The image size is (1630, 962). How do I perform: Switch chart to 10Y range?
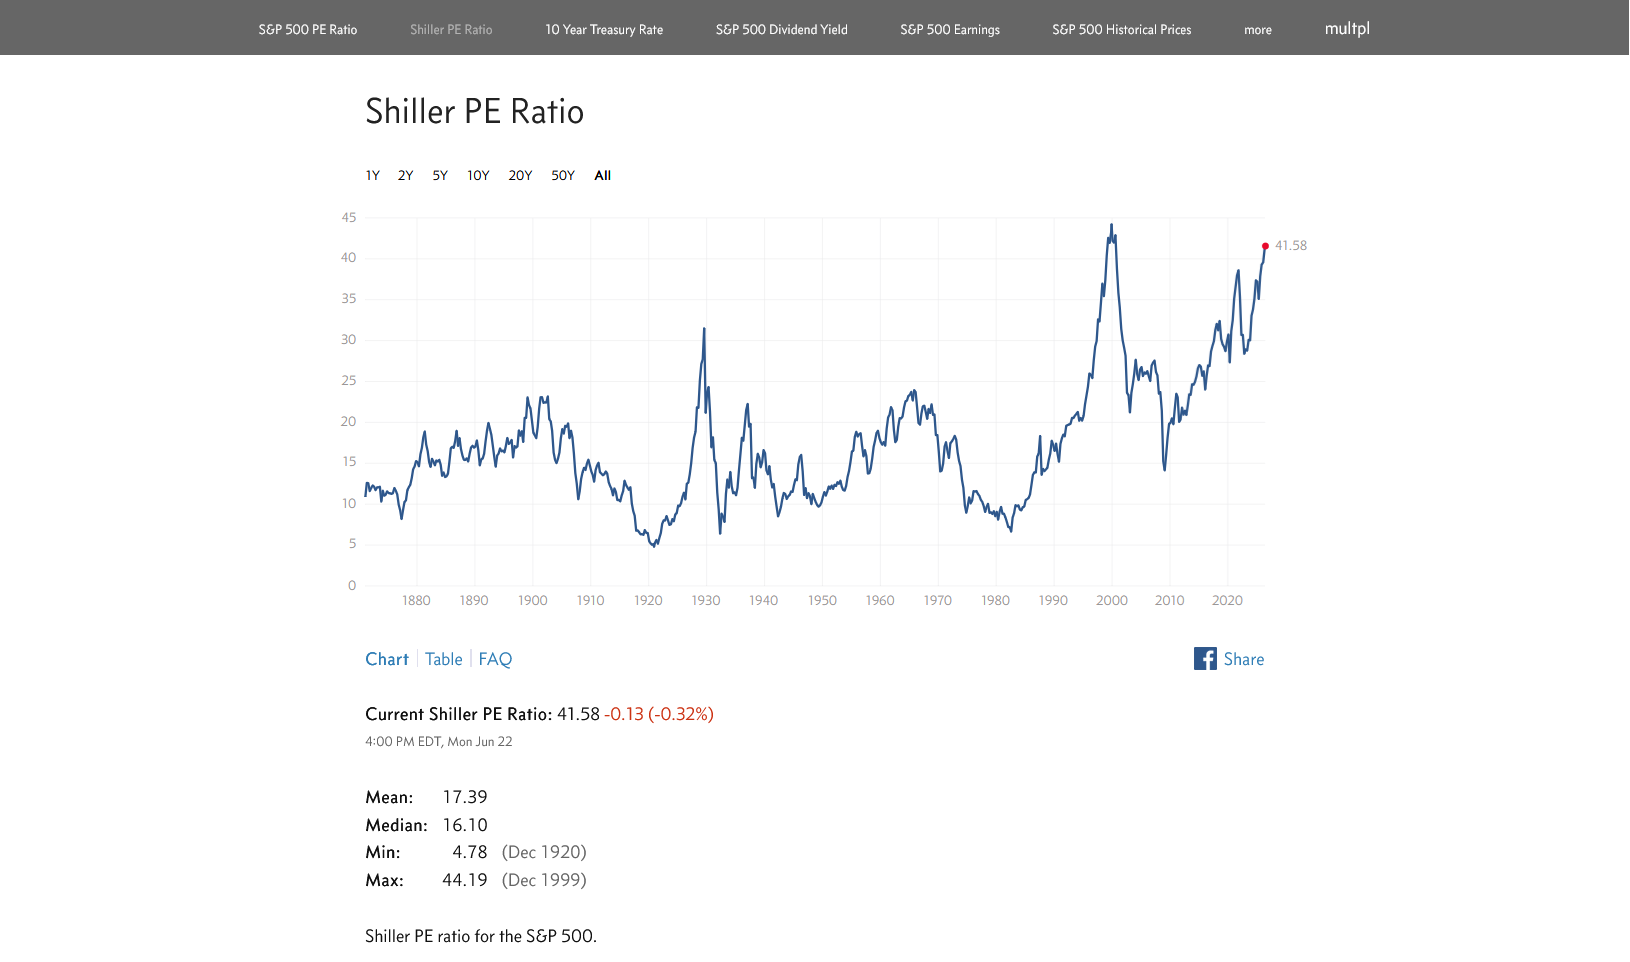point(478,175)
